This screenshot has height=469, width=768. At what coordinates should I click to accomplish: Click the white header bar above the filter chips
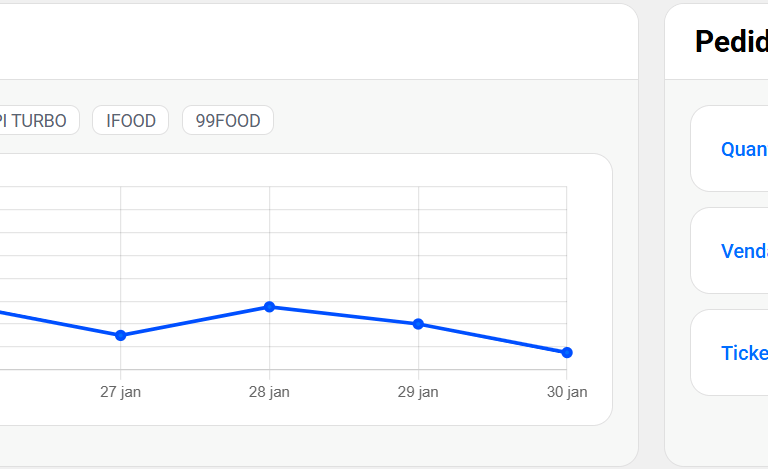pyautogui.click(x=300, y=42)
